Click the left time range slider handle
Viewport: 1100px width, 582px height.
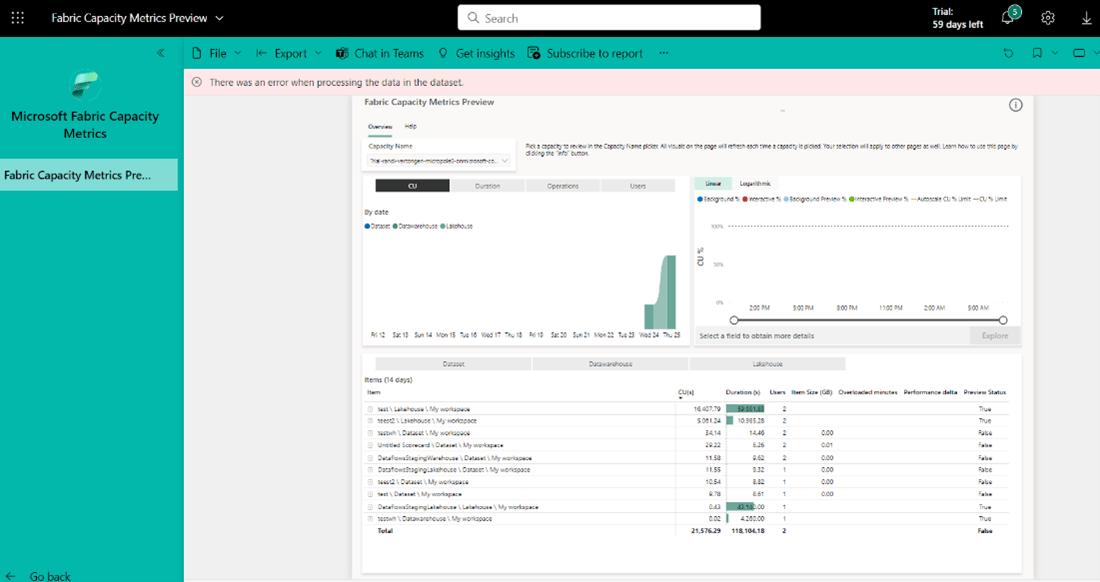click(x=734, y=320)
